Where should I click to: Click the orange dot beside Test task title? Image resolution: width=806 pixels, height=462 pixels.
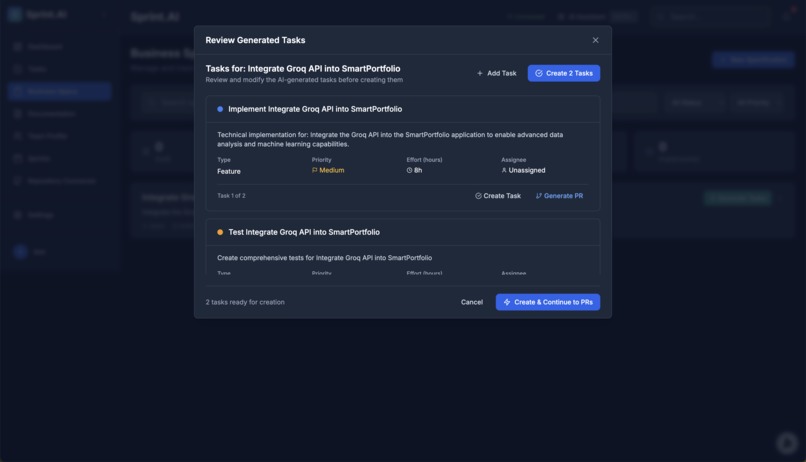[x=220, y=232]
